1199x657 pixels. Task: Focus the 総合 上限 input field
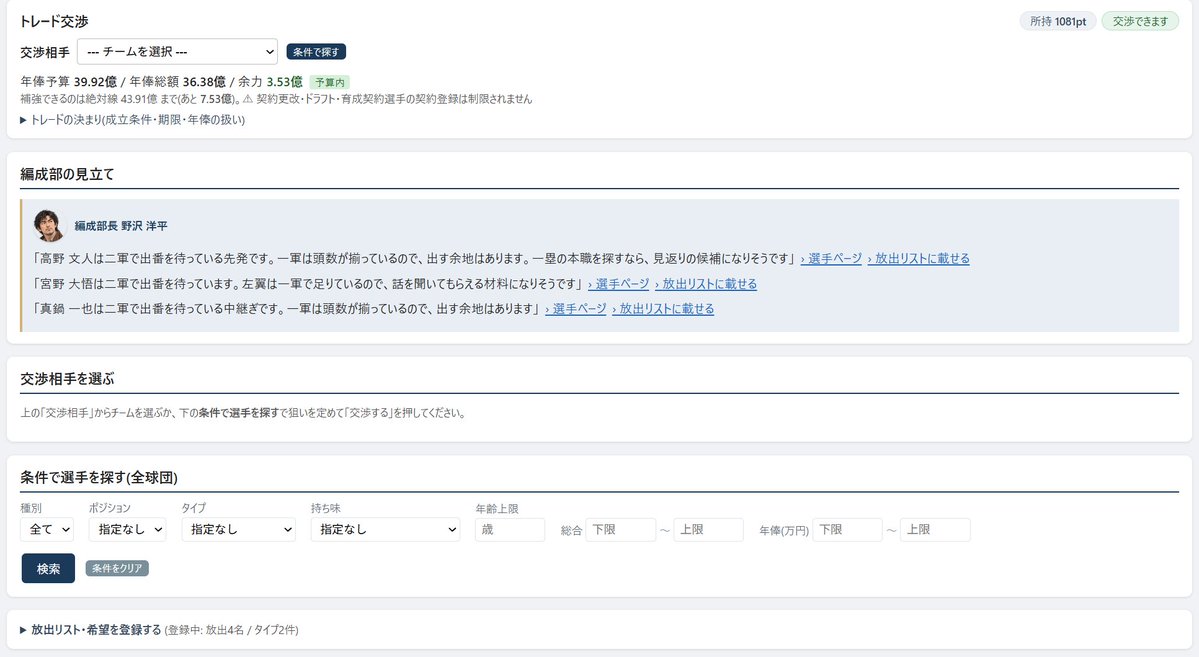click(x=709, y=529)
